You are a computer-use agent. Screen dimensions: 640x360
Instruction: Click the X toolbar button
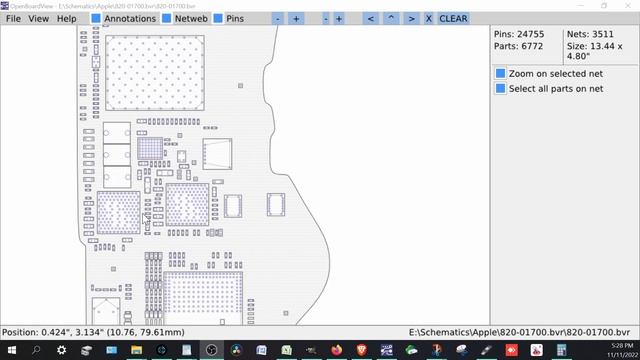click(x=429, y=19)
